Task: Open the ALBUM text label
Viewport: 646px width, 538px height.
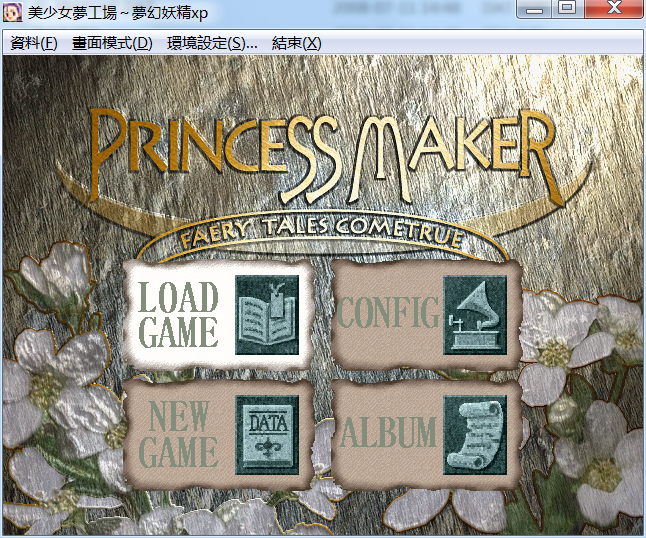Action: pyautogui.click(x=389, y=434)
